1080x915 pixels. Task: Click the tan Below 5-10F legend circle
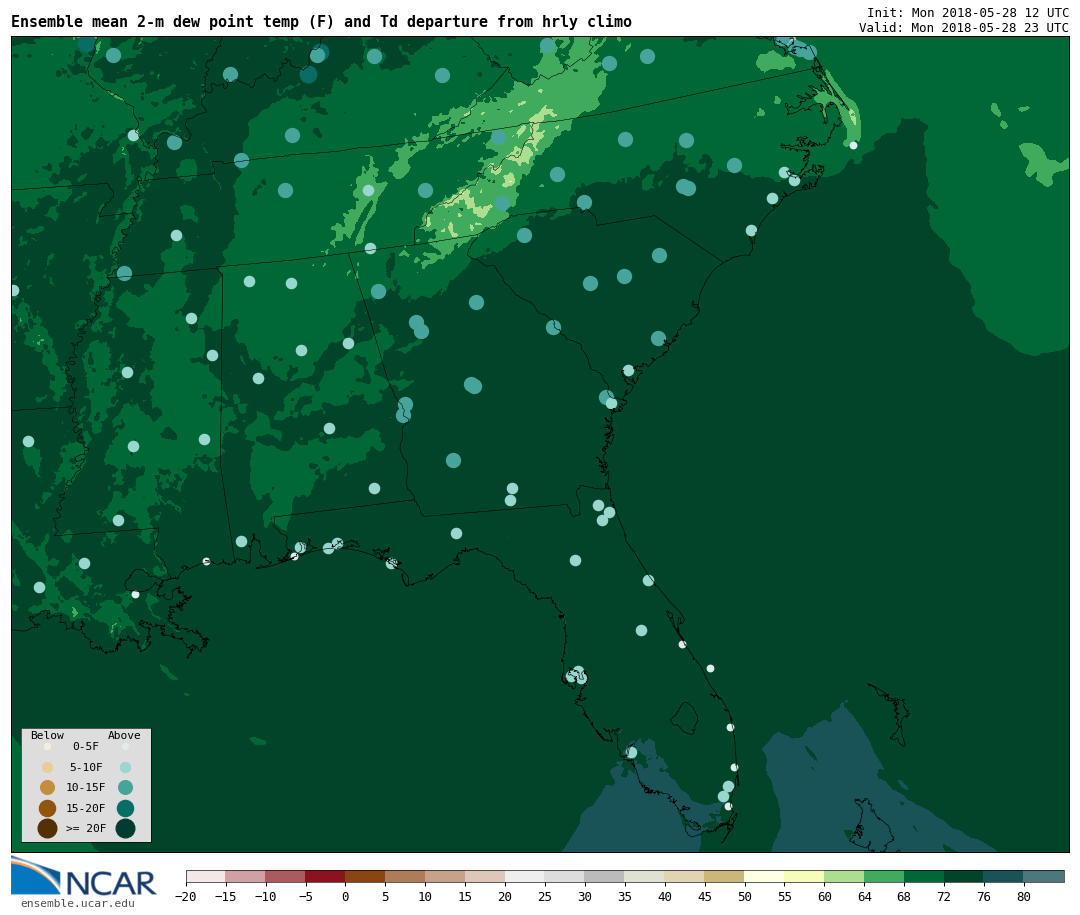pyautogui.click(x=48, y=768)
